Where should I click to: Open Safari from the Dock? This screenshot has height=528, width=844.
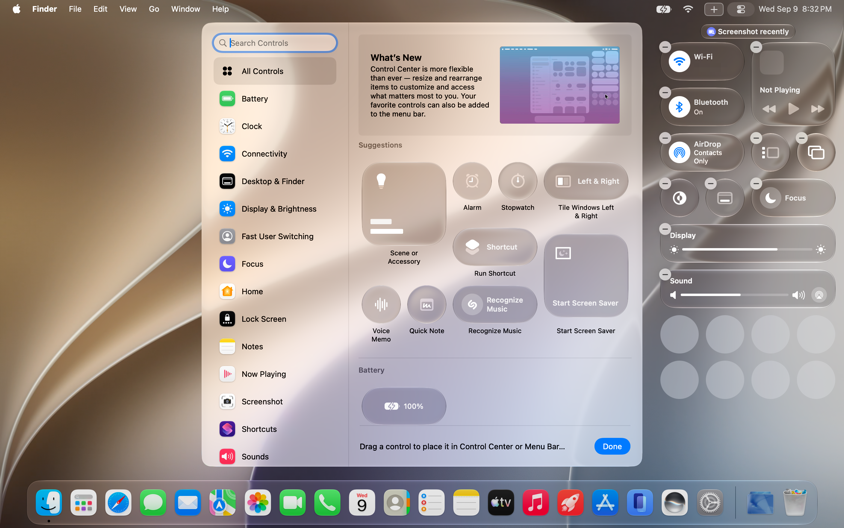[x=118, y=503]
